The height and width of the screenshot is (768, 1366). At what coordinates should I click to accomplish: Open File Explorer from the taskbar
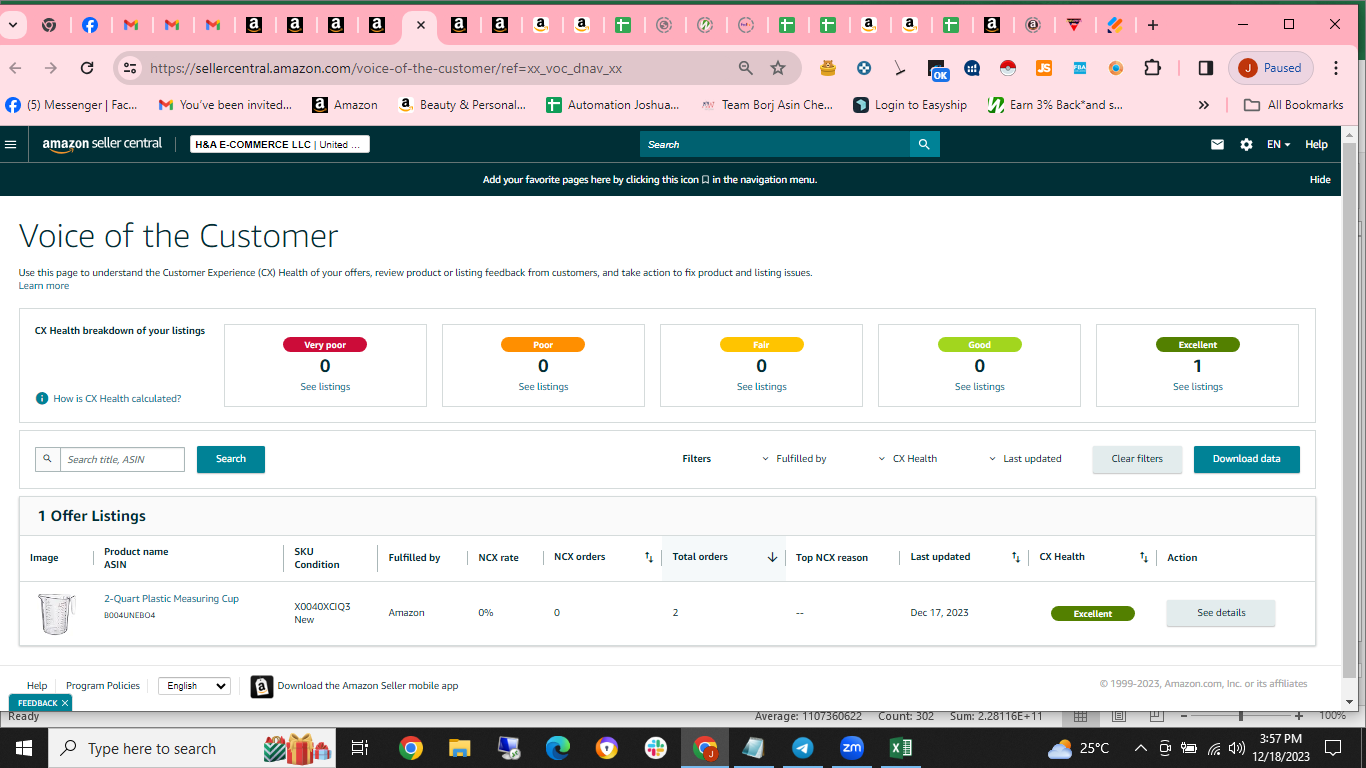pyautogui.click(x=459, y=747)
